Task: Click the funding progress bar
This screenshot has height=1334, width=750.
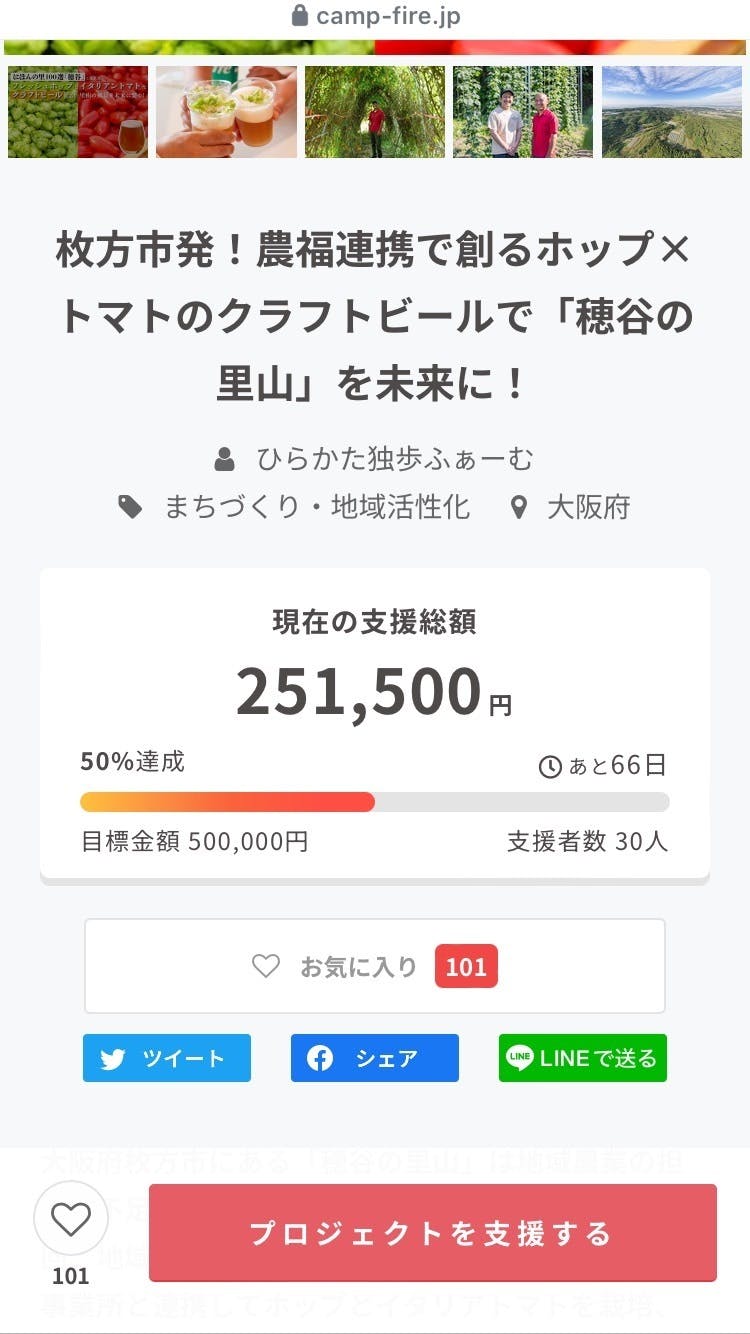Action: coord(375,802)
